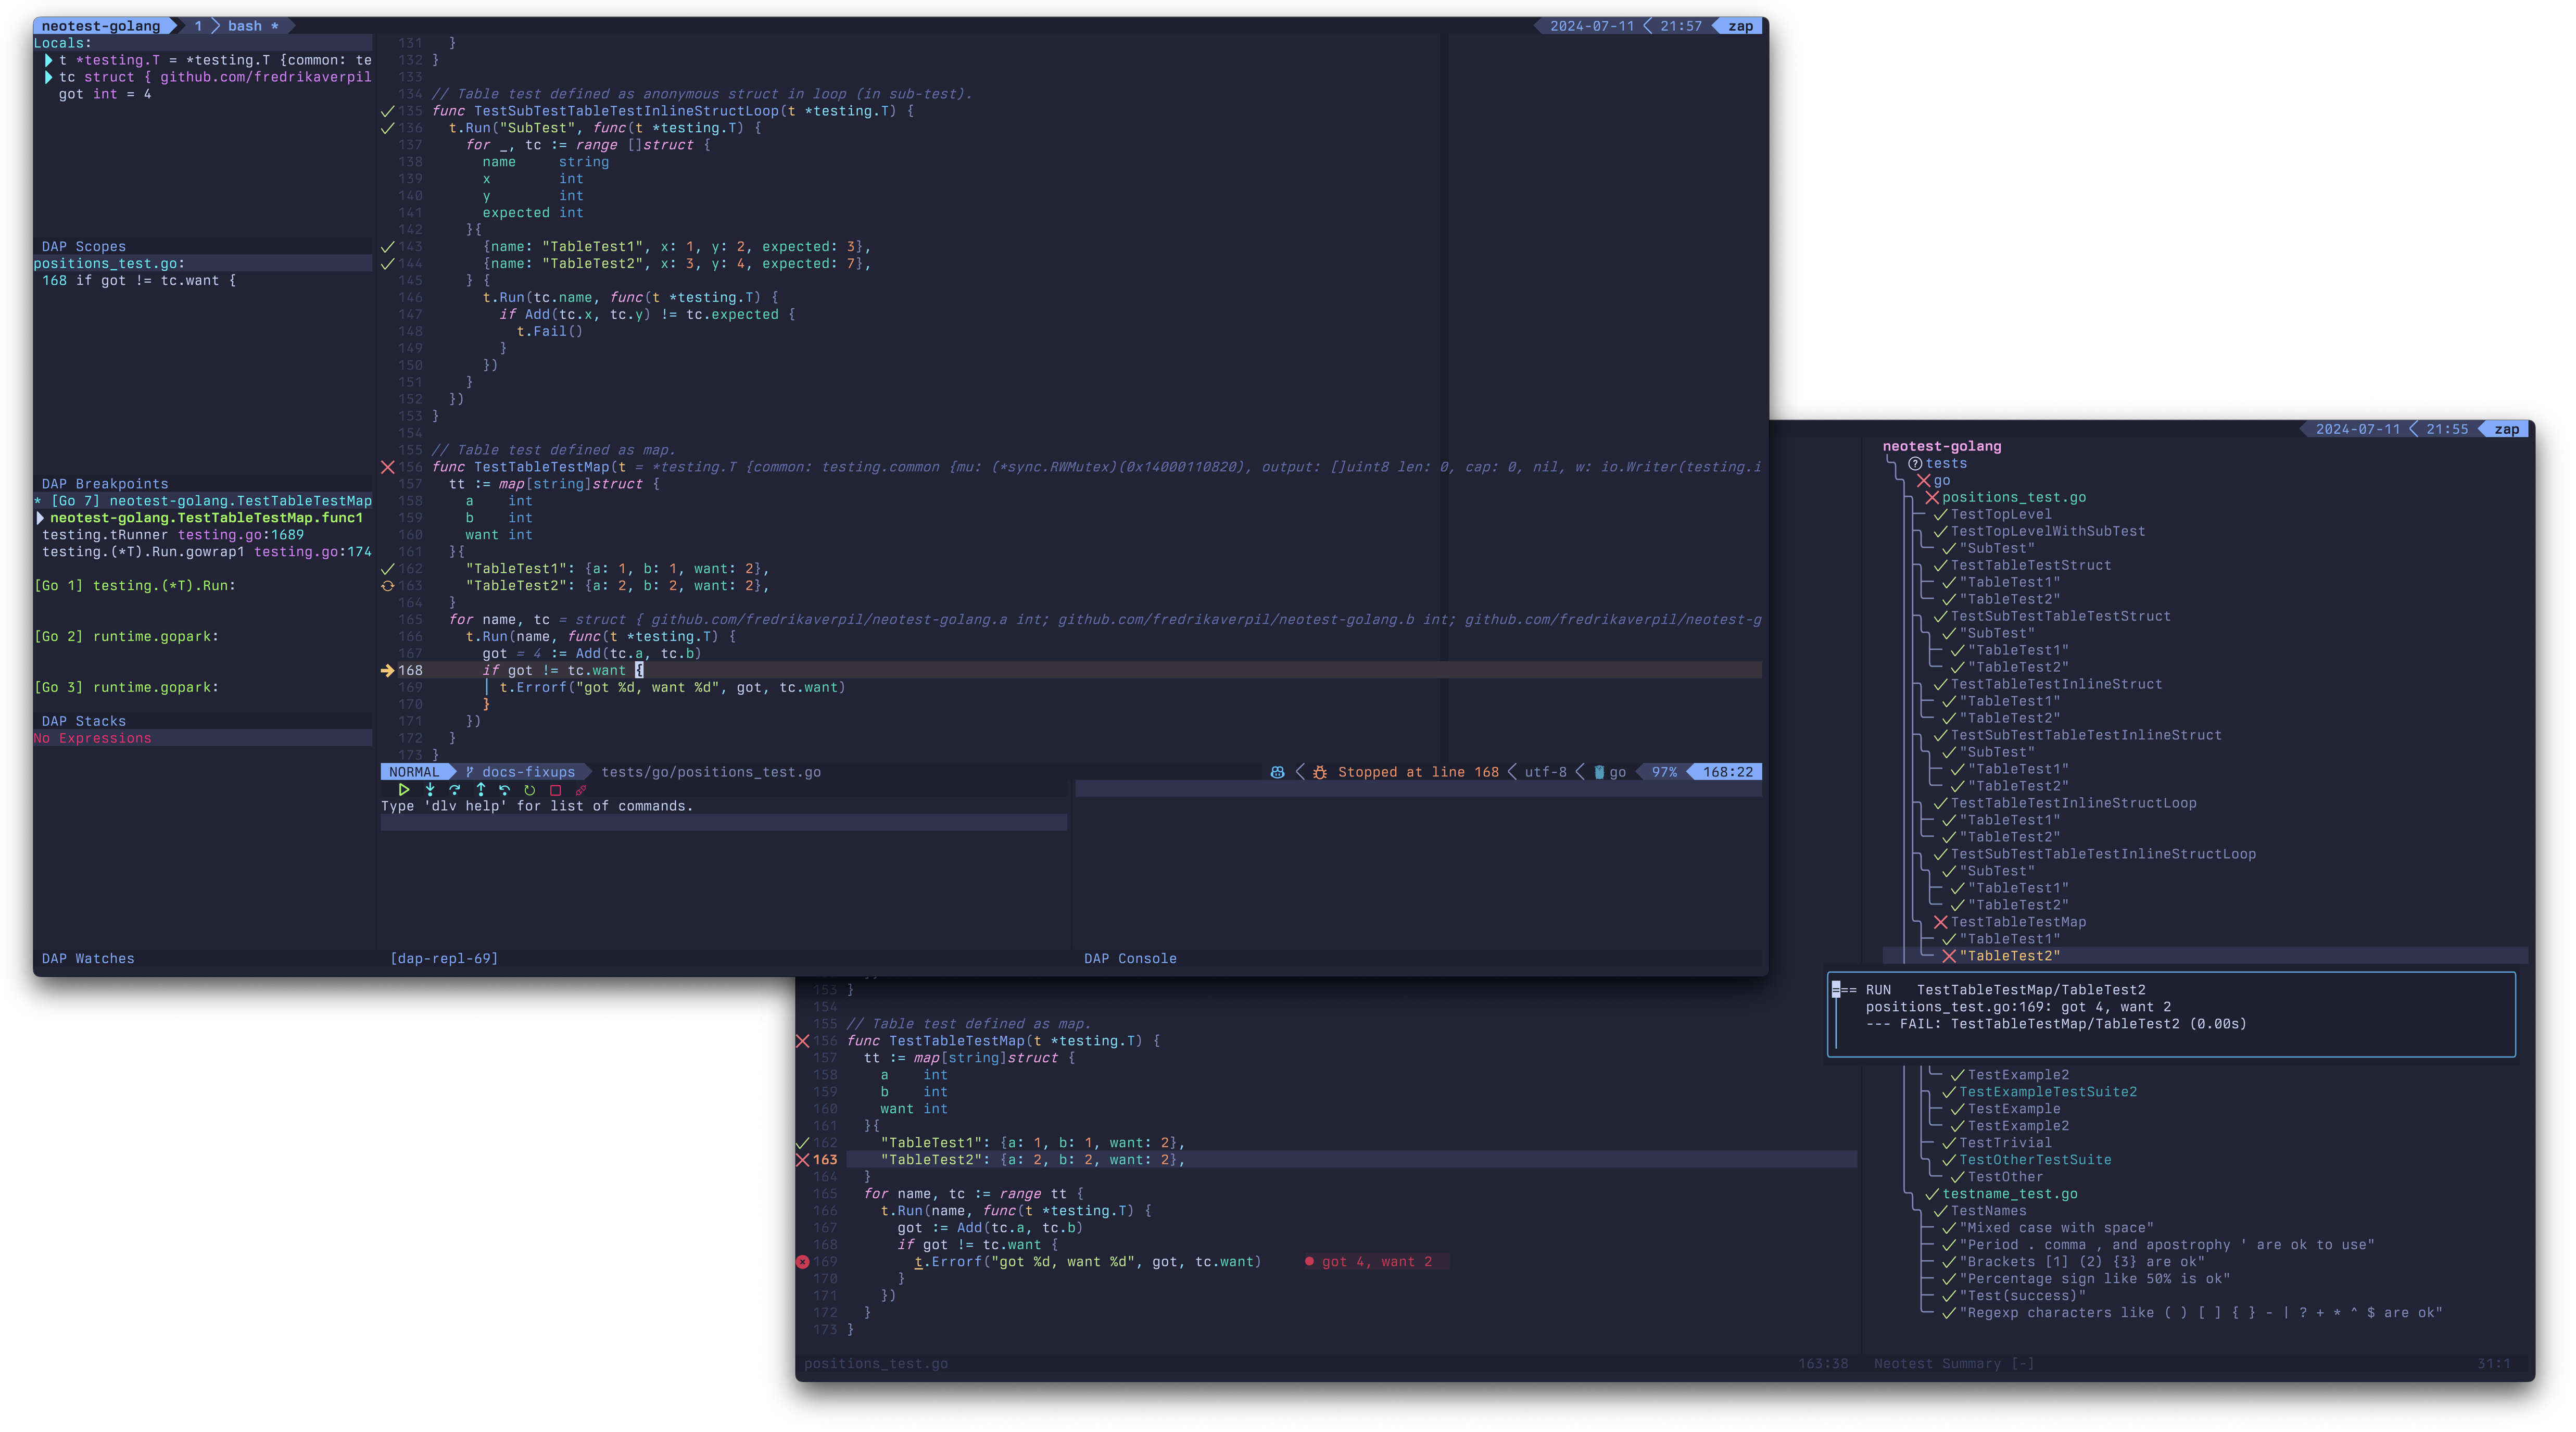This screenshot has height=1432, width=2576.
Task: Select TestNames in the summary tree
Action: pos(1988,1211)
